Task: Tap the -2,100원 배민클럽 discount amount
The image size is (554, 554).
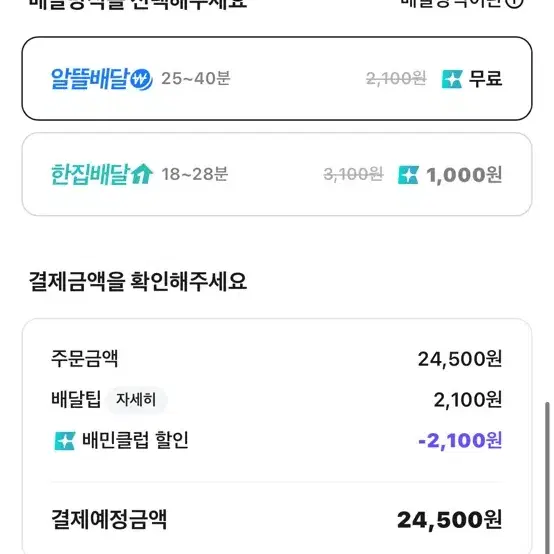Action: pyautogui.click(x=460, y=441)
